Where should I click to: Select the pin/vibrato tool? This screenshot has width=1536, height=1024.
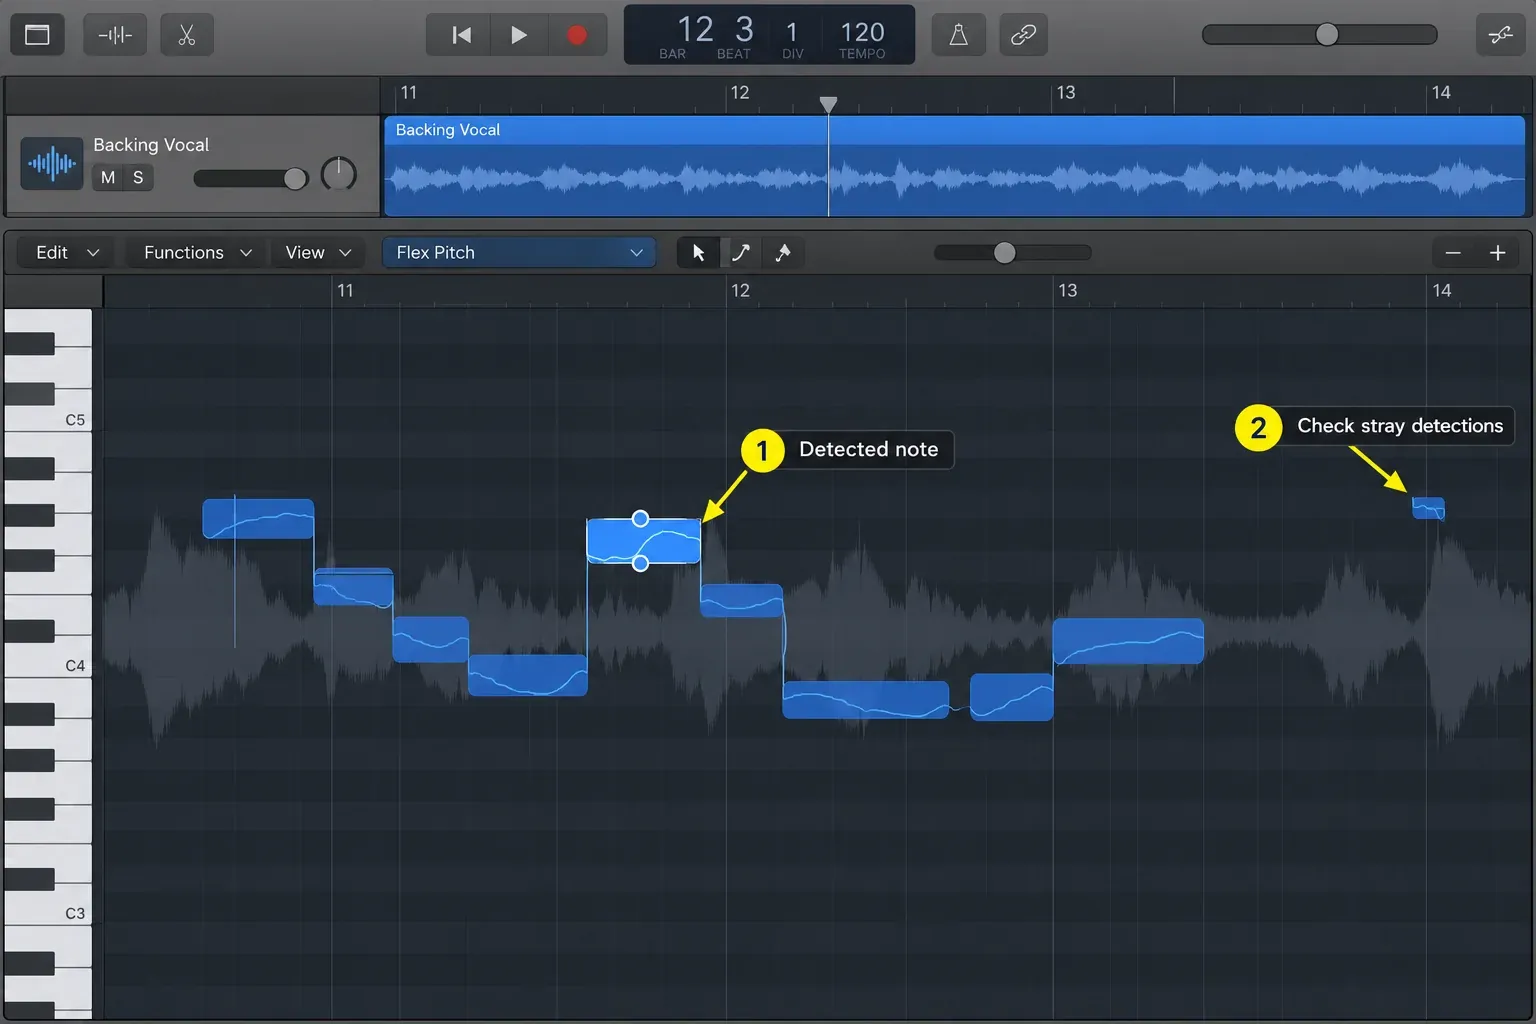(x=783, y=253)
